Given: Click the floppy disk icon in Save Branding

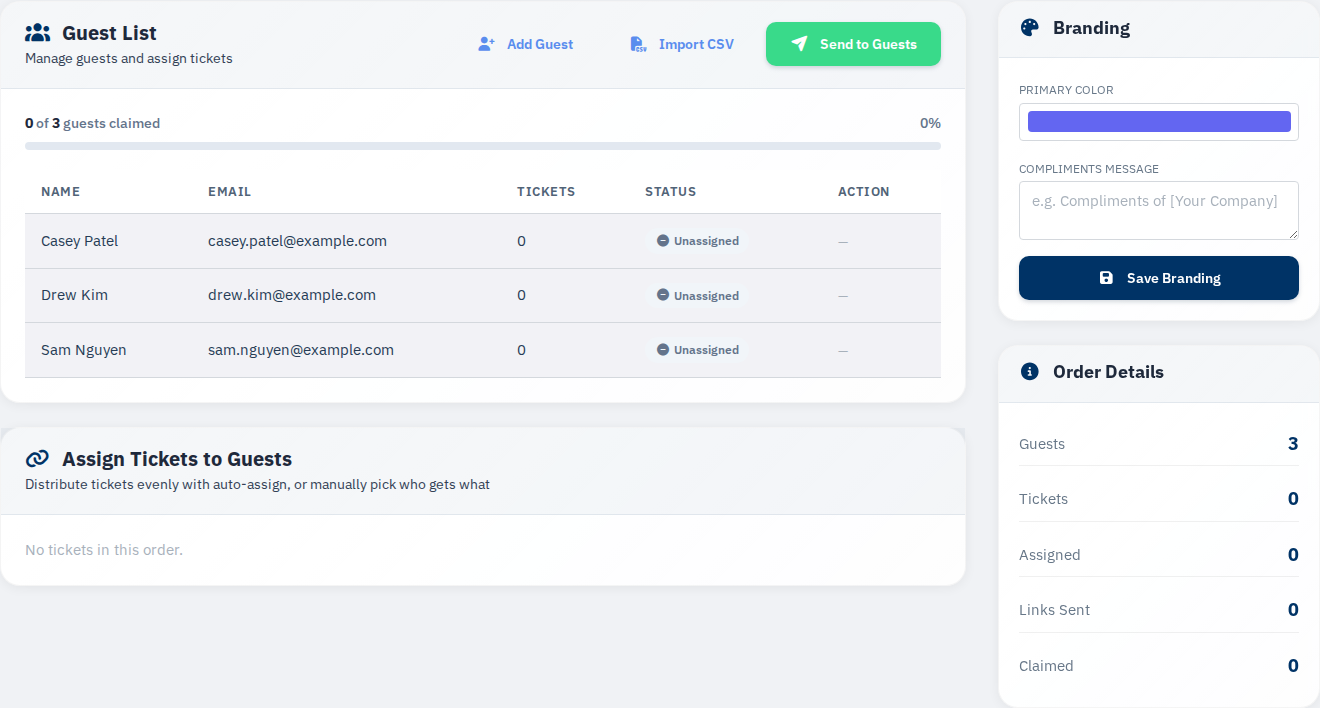Looking at the screenshot, I should [x=1106, y=278].
